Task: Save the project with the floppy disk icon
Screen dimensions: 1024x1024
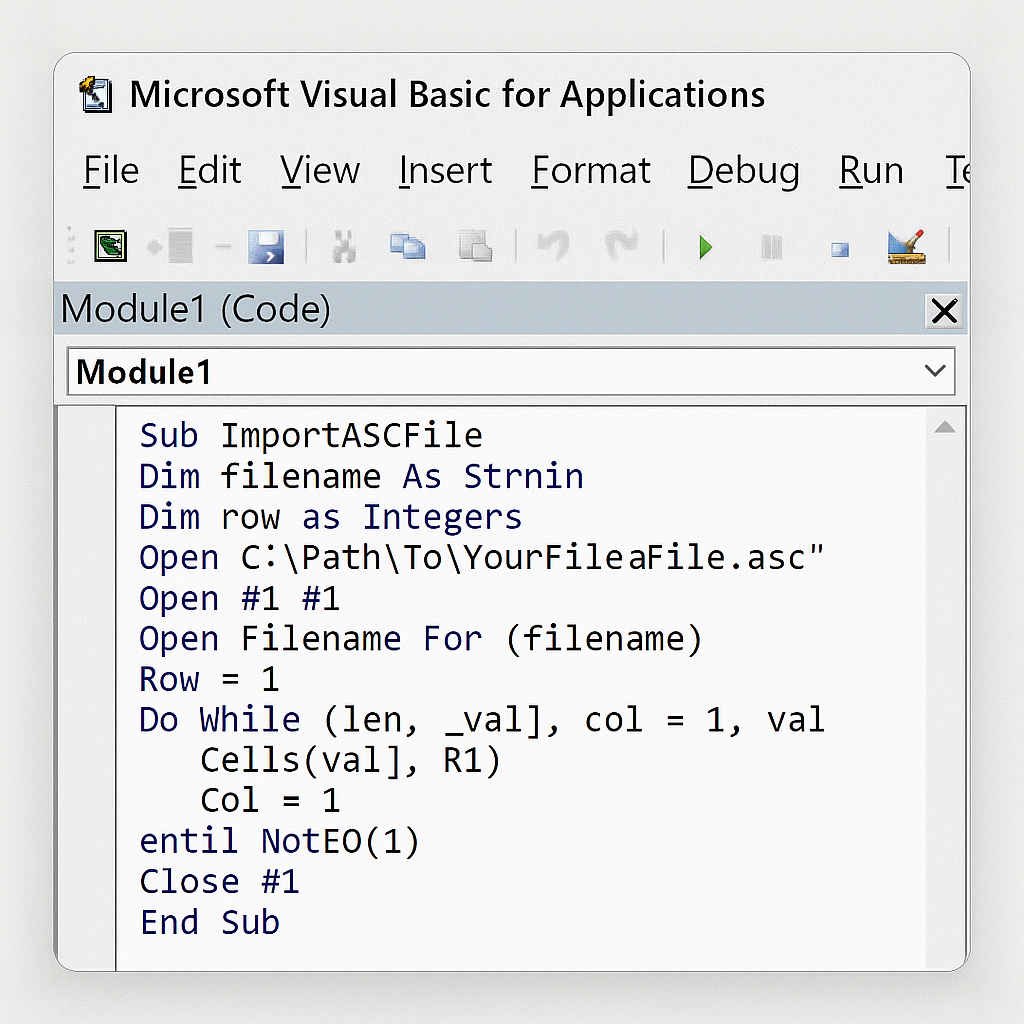Action: [x=266, y=247]
